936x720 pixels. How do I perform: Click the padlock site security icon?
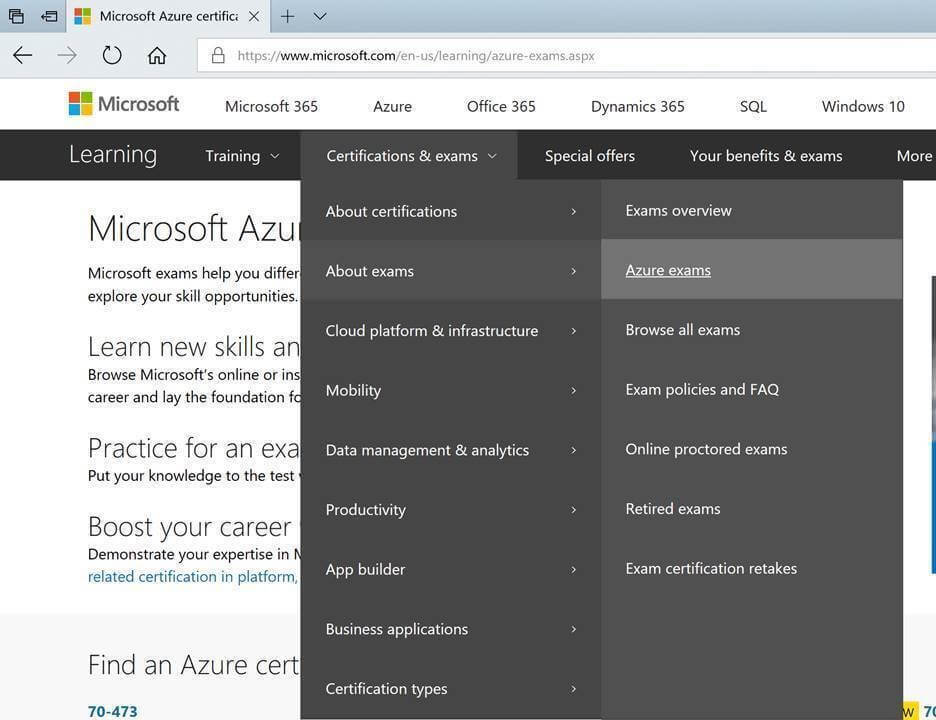(218, 56)
